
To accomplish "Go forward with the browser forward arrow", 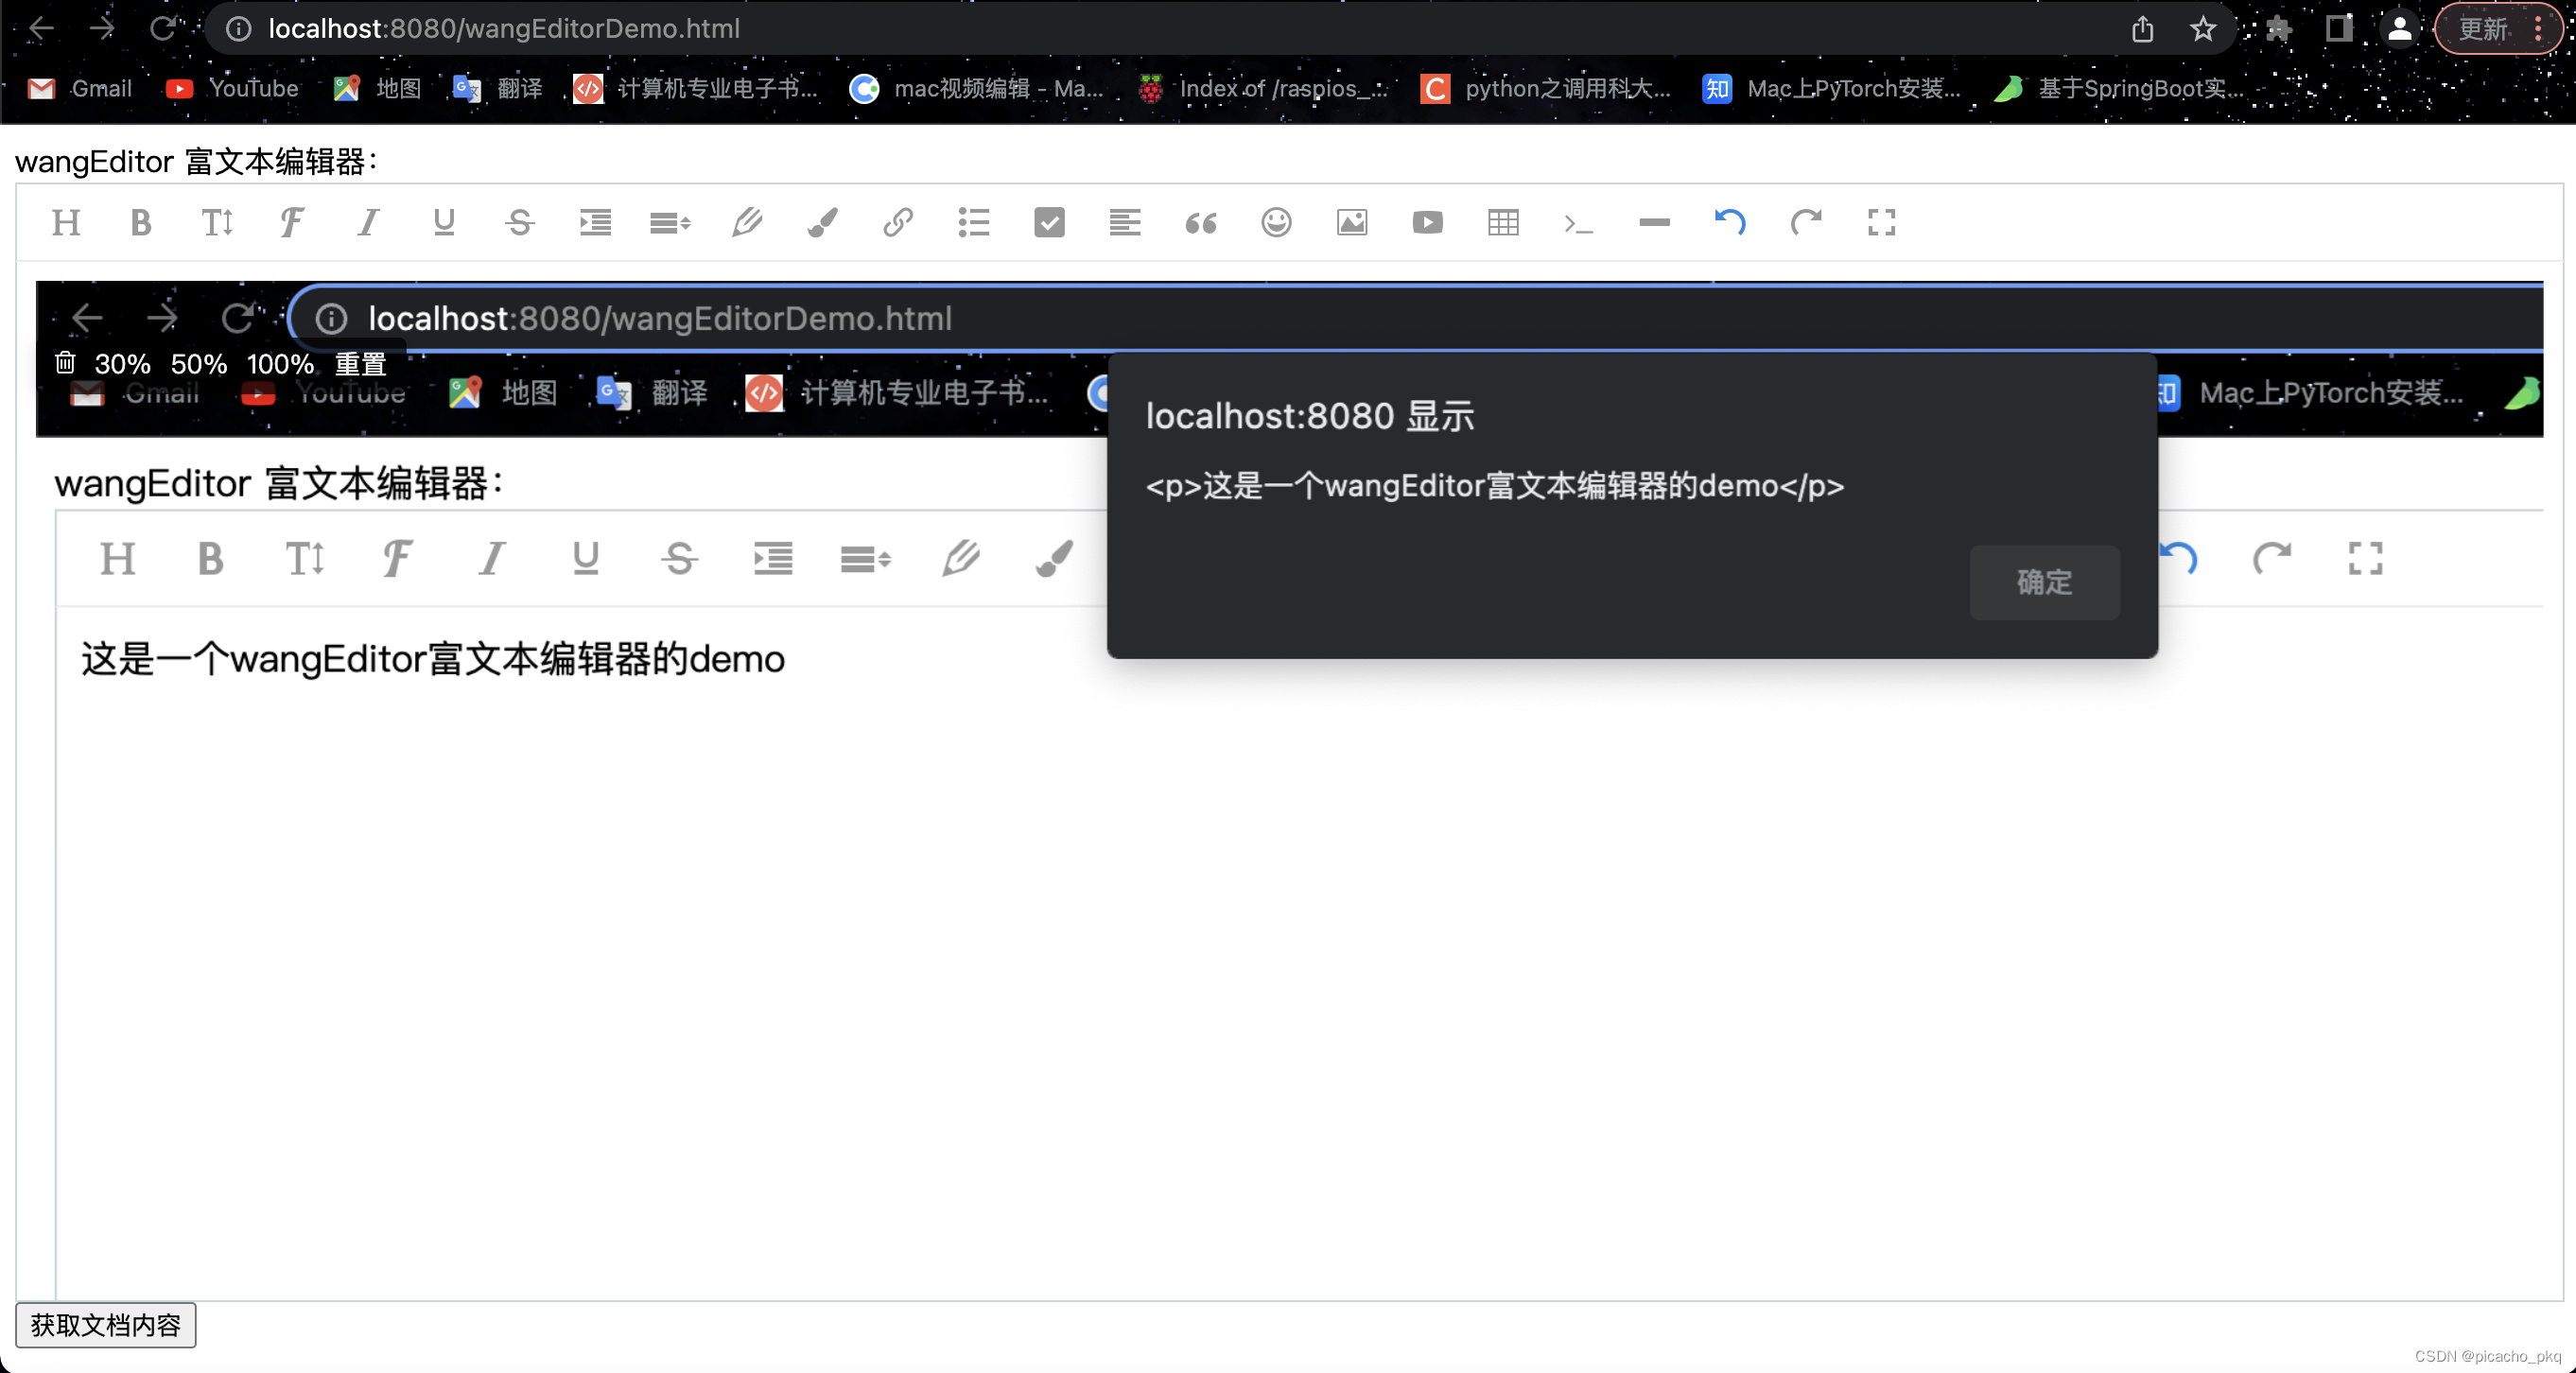I will coord(101,28).
